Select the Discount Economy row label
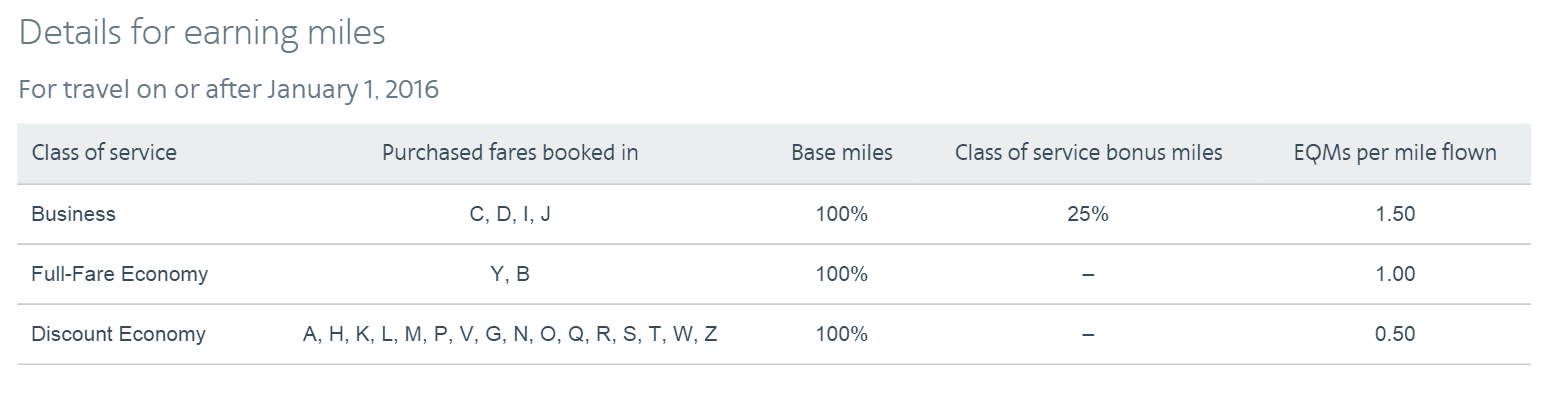 (119, 334)
